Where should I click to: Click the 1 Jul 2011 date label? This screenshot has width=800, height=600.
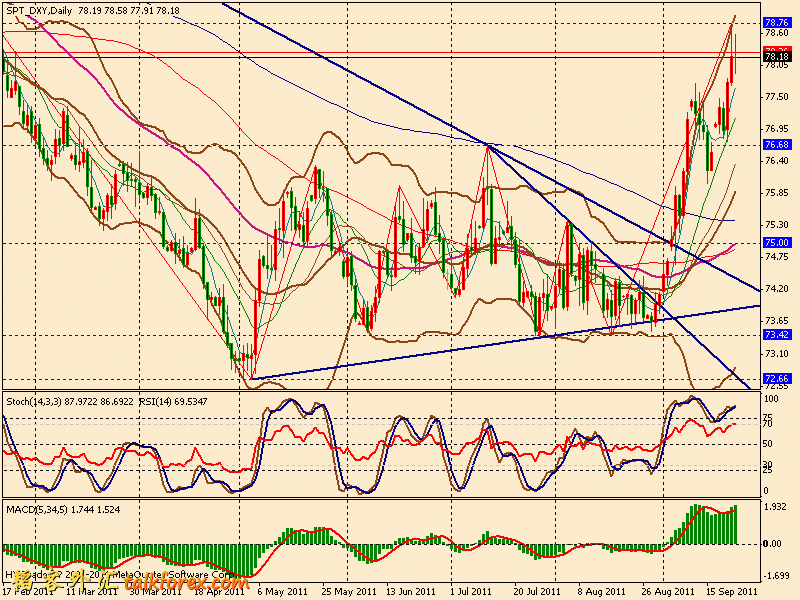point(471,592)
